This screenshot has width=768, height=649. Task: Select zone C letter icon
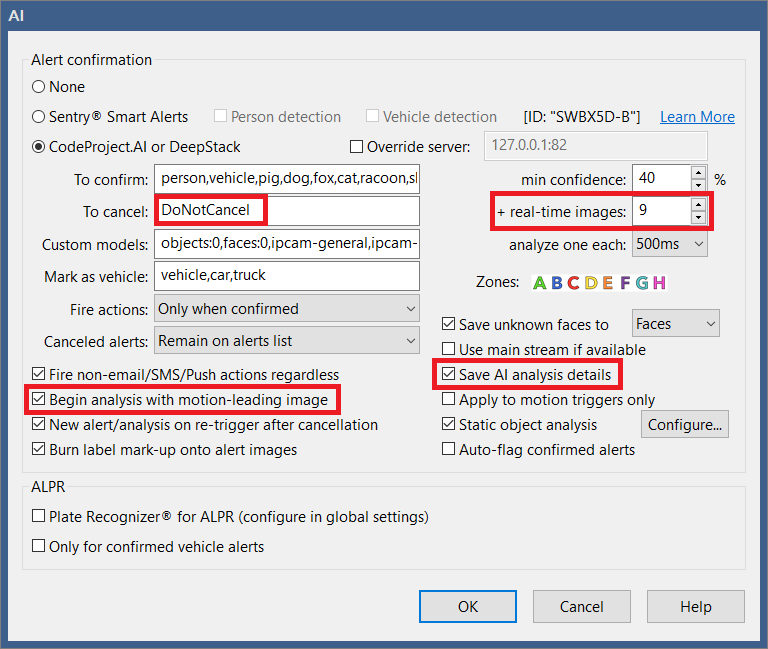(x=574, y=283)
